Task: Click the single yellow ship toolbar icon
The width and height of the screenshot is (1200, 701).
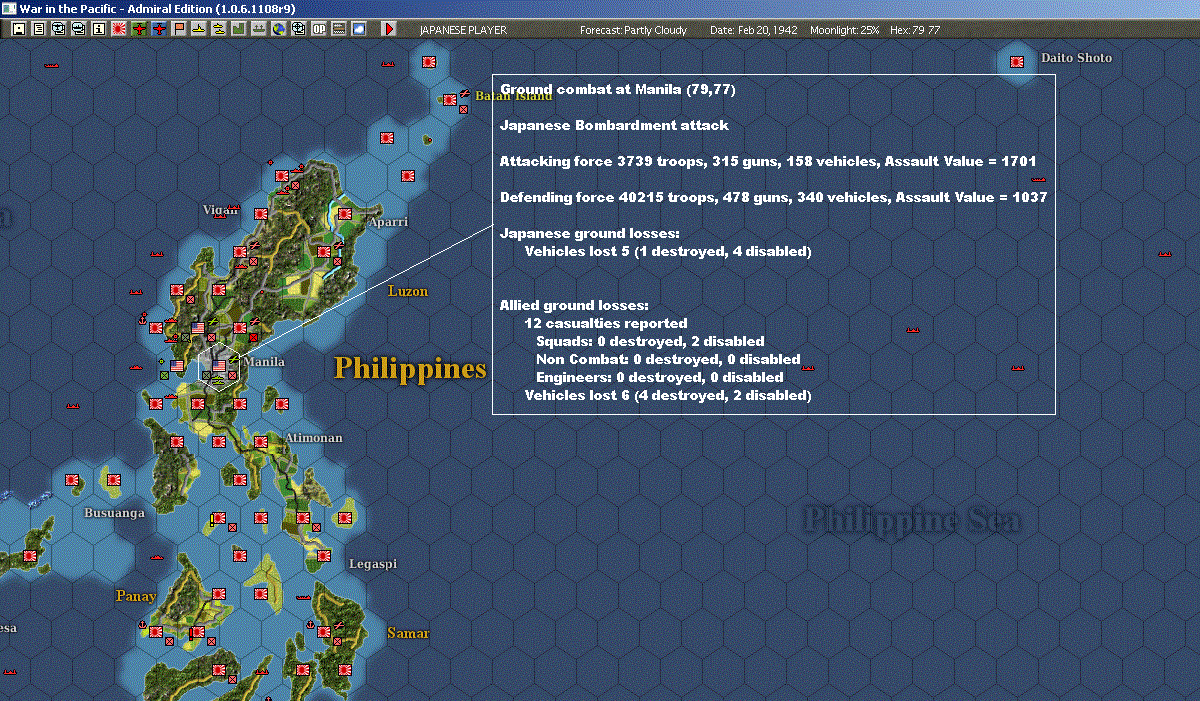Action: click(199, 29)
